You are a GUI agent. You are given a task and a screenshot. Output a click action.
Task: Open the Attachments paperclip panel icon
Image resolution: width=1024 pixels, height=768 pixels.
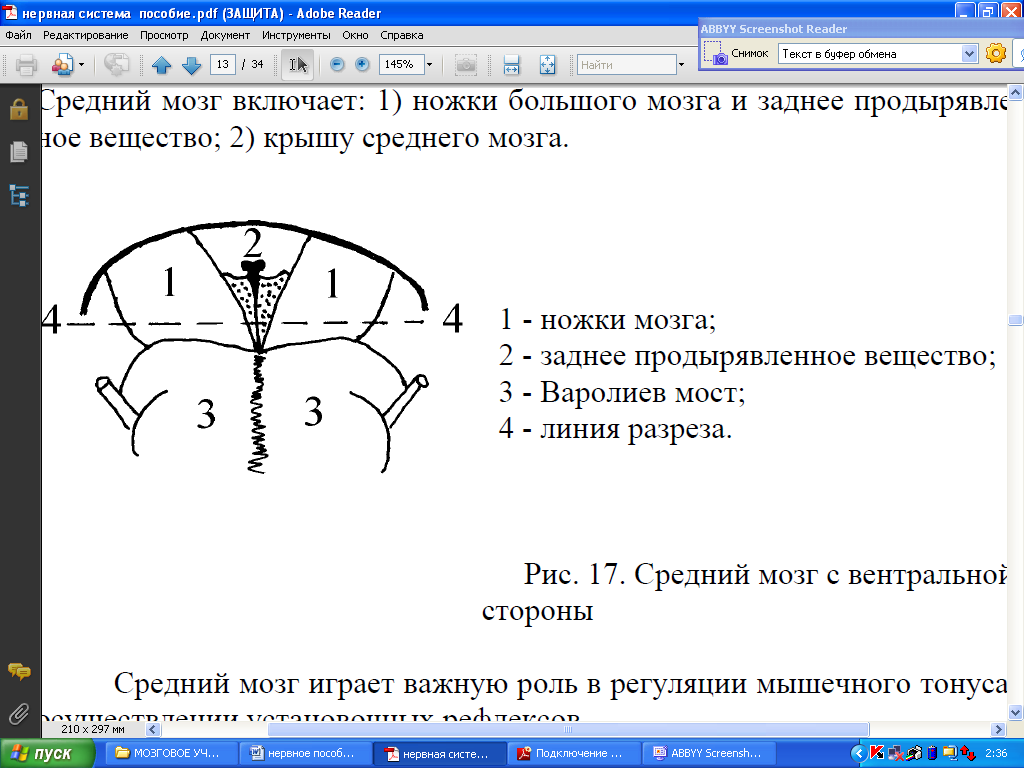point(19,714)
